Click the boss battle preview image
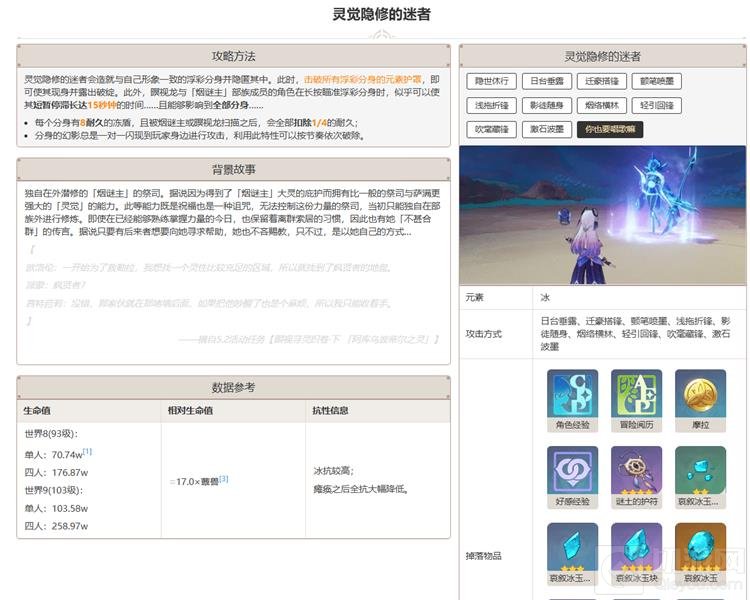Screen dimensions: 750x600 click(x=602, y=215)
